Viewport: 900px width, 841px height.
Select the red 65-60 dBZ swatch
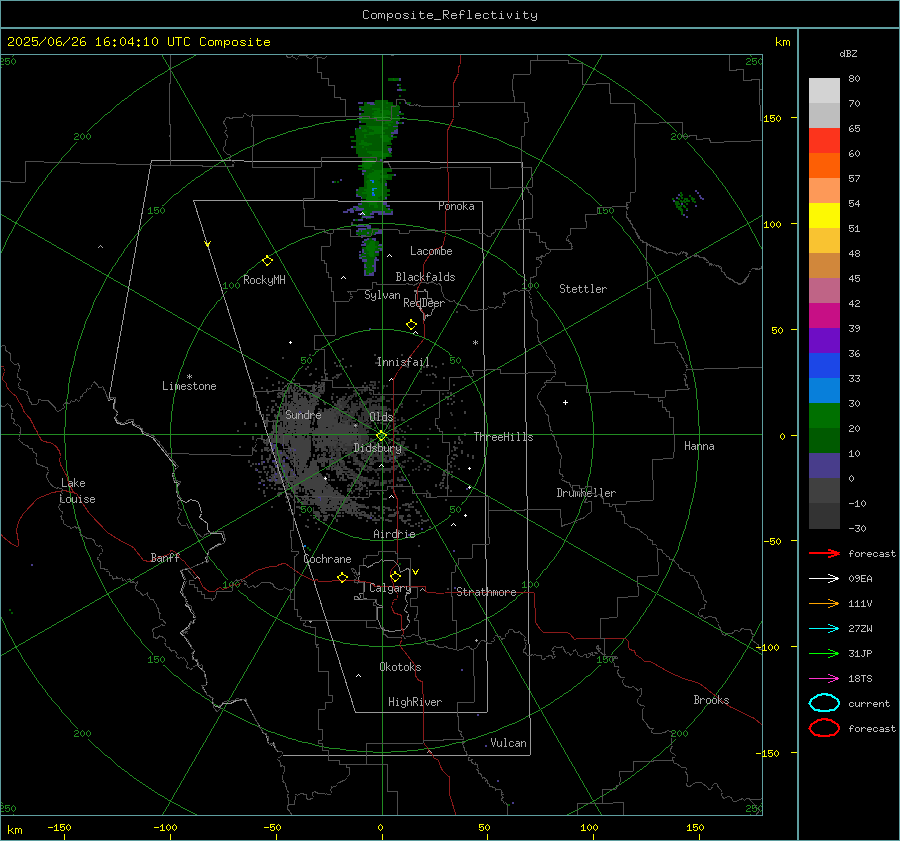[x=824, y=141]
